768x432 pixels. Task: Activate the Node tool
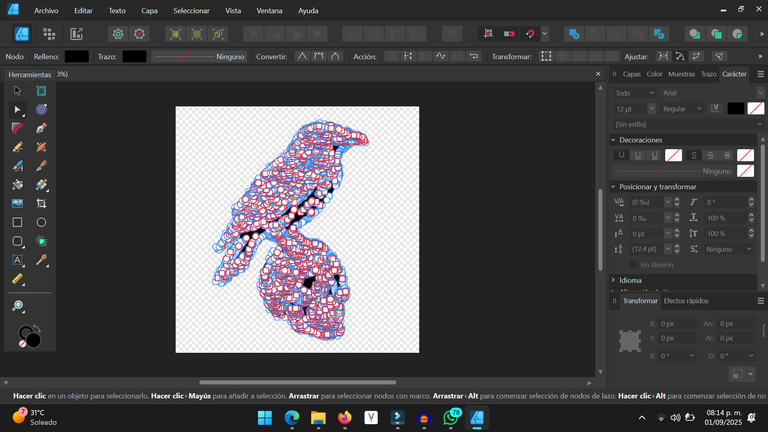(17, 110)
